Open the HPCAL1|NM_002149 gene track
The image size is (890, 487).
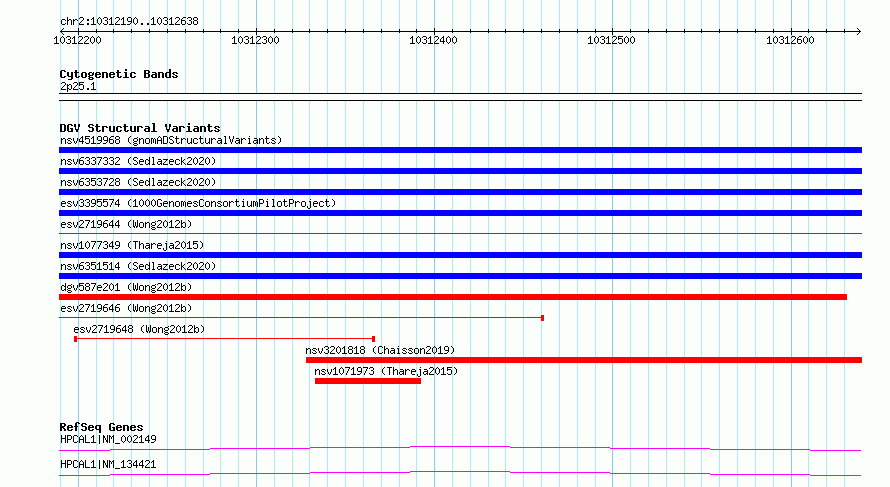coord(460,448)
